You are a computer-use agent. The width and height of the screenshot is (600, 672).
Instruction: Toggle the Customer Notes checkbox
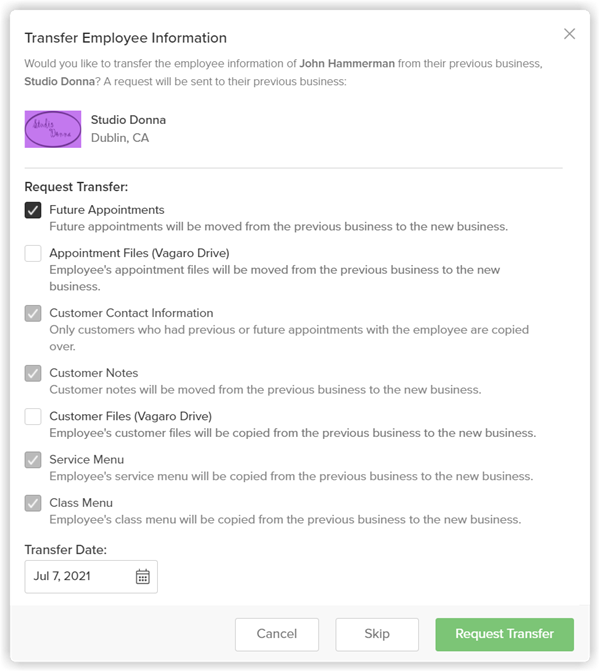[33, 373]
